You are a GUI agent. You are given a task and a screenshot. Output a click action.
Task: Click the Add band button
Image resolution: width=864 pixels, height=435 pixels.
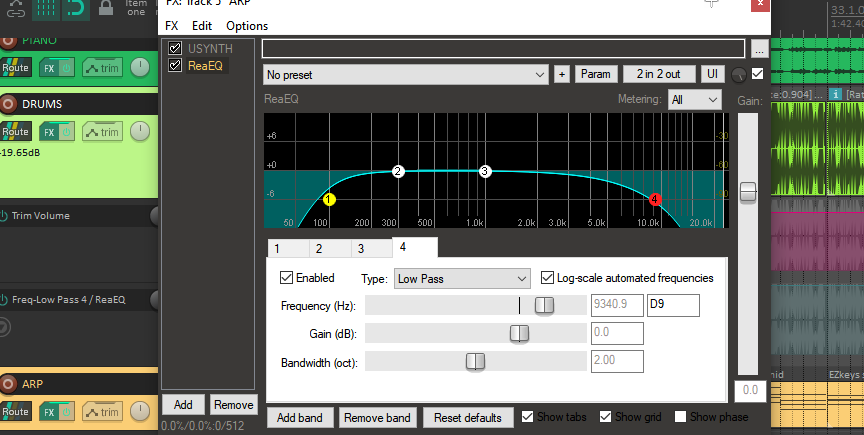(x=300, y=417)
